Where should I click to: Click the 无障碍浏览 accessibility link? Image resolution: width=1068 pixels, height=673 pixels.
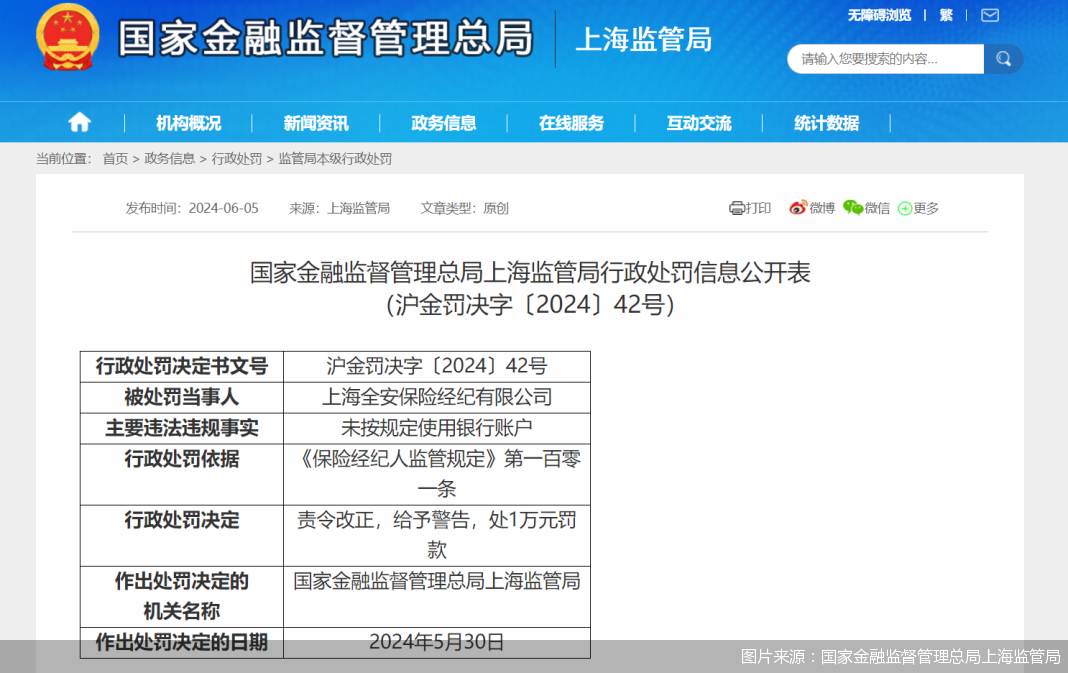[879, 15]
